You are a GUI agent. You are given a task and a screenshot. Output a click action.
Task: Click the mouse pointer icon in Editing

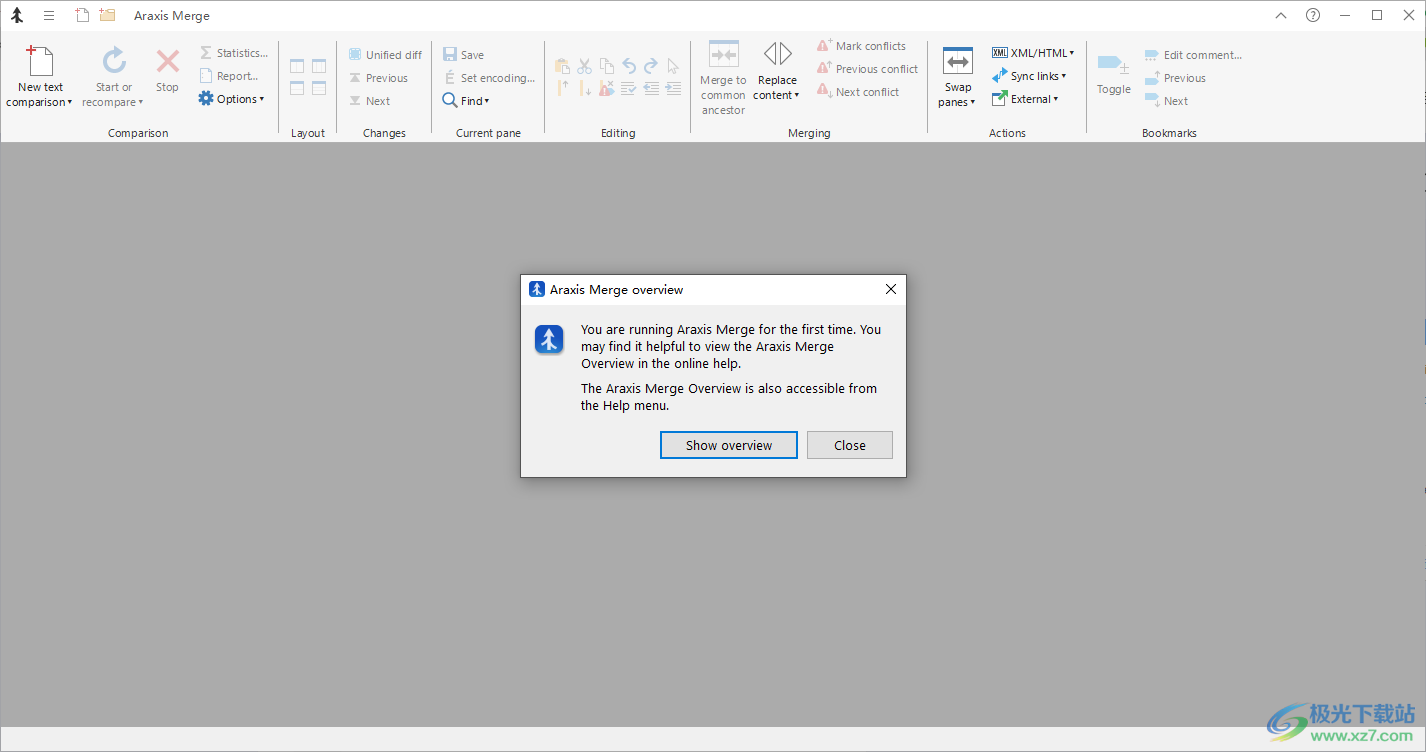click(673, 66)
